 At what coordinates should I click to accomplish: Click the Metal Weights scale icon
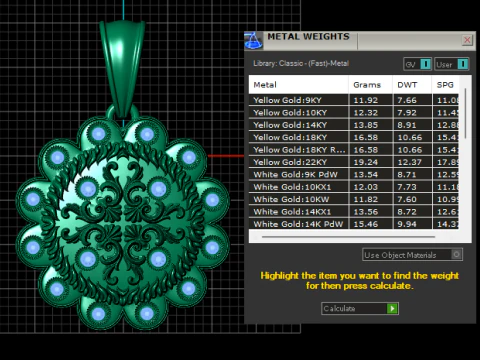point(253,41)
